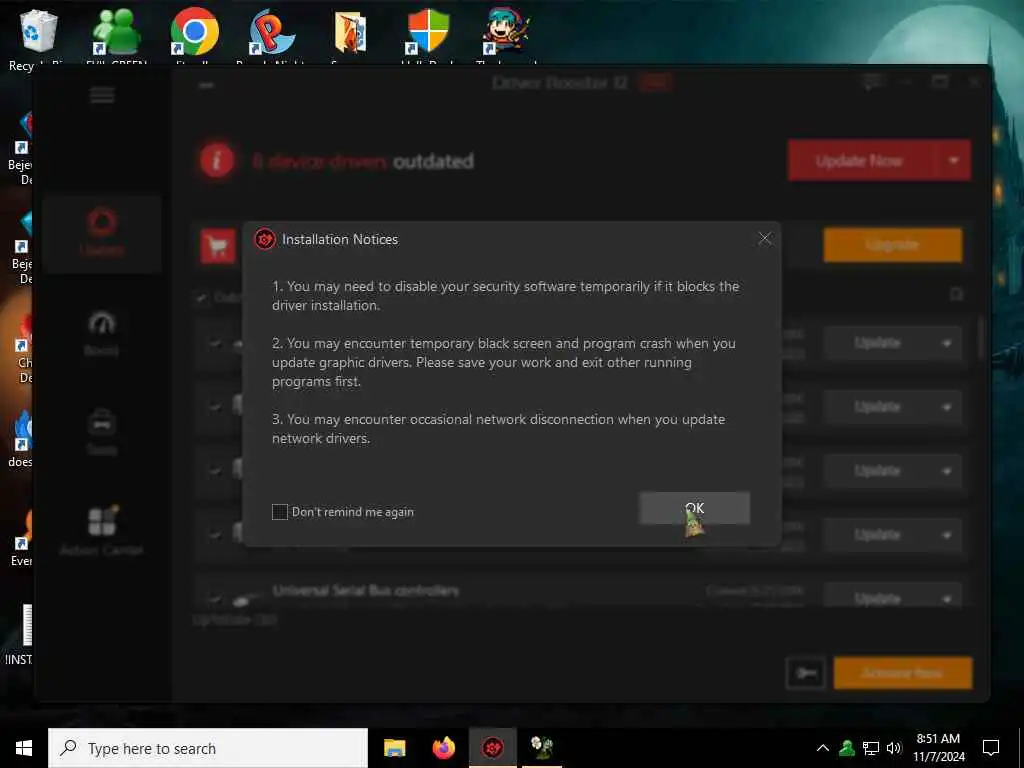Open the 8:51 AM taskbar clock
This screenshot has height=768, width=1024.
pos(938,748)
